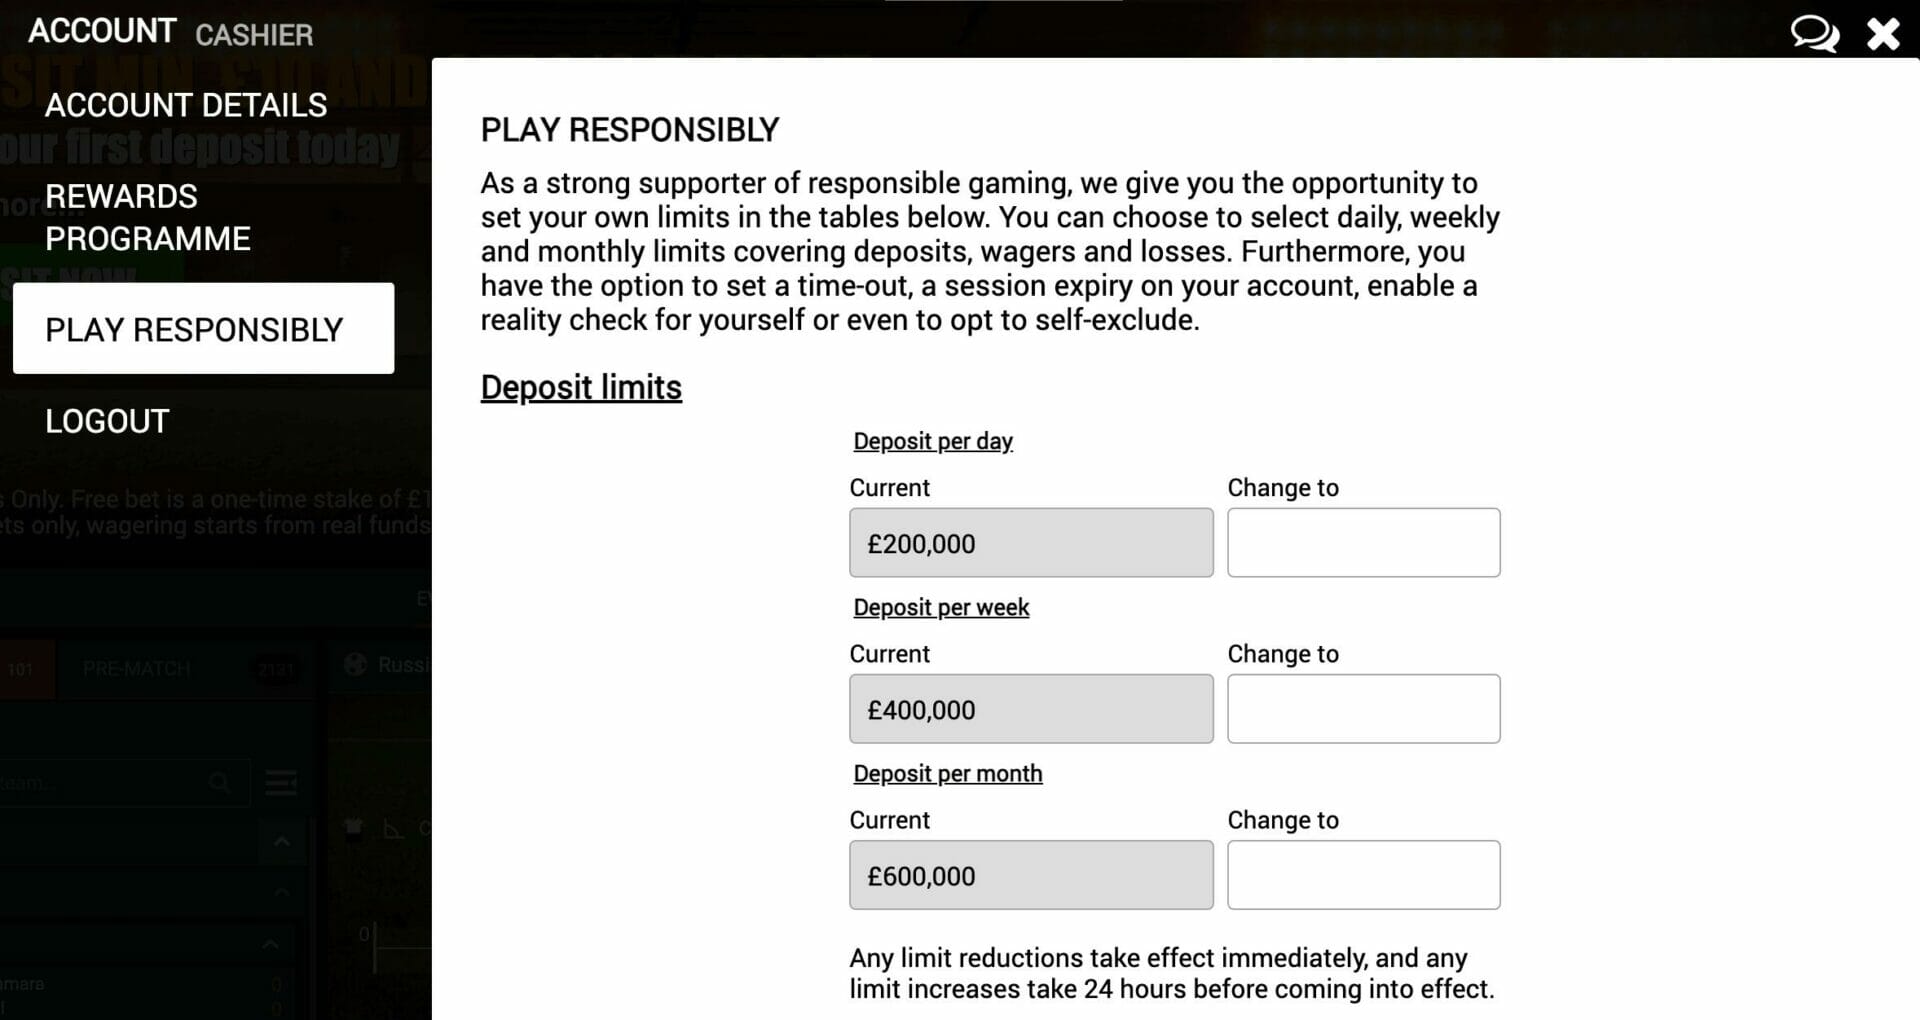Screen dimensions: 1920x1020
Task: Close the account panel with the X icon
Action: 1883,33
